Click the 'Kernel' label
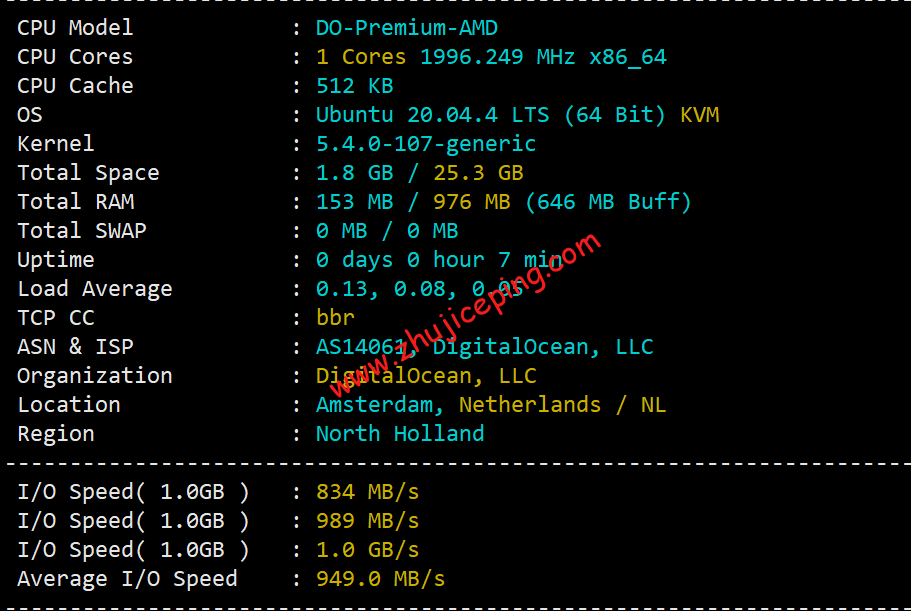Screen dimensions: 911x611 pyautogui.click(x=56, y=143)
